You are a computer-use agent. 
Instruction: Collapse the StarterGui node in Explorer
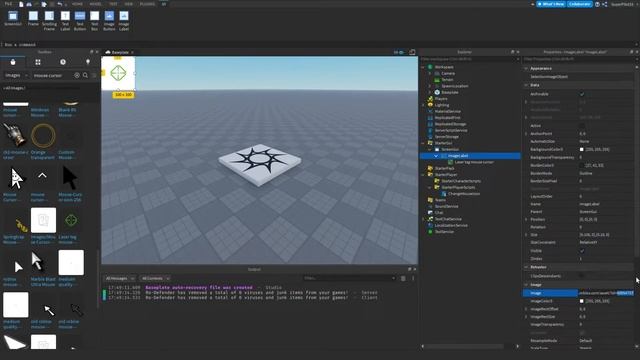423,143
